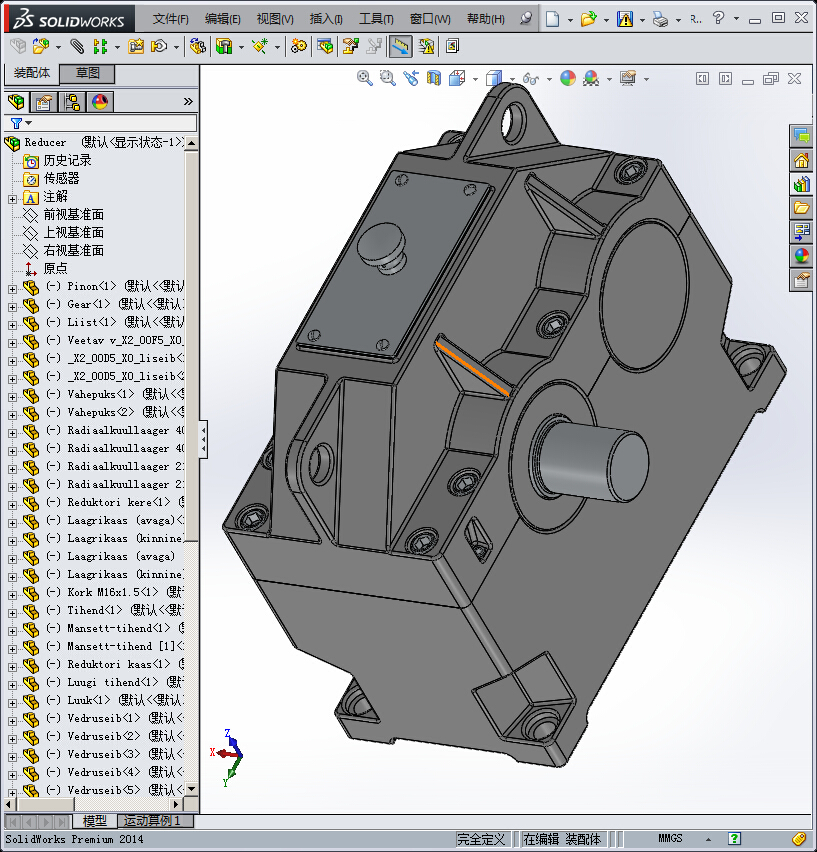Expand the 注解 annotations node

[12, 199]
